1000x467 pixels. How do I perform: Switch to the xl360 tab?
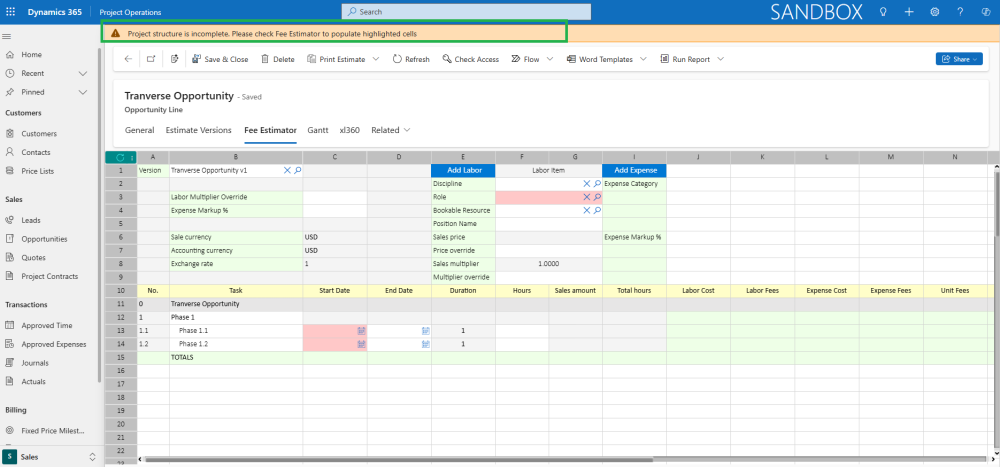[349, 130]
